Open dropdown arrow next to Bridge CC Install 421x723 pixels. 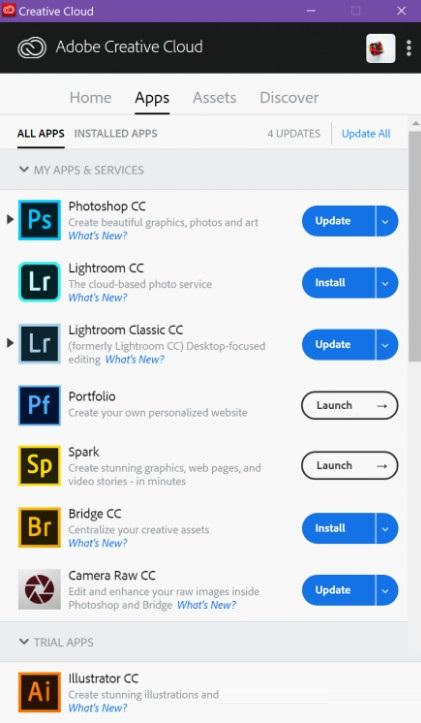(386, 528)
